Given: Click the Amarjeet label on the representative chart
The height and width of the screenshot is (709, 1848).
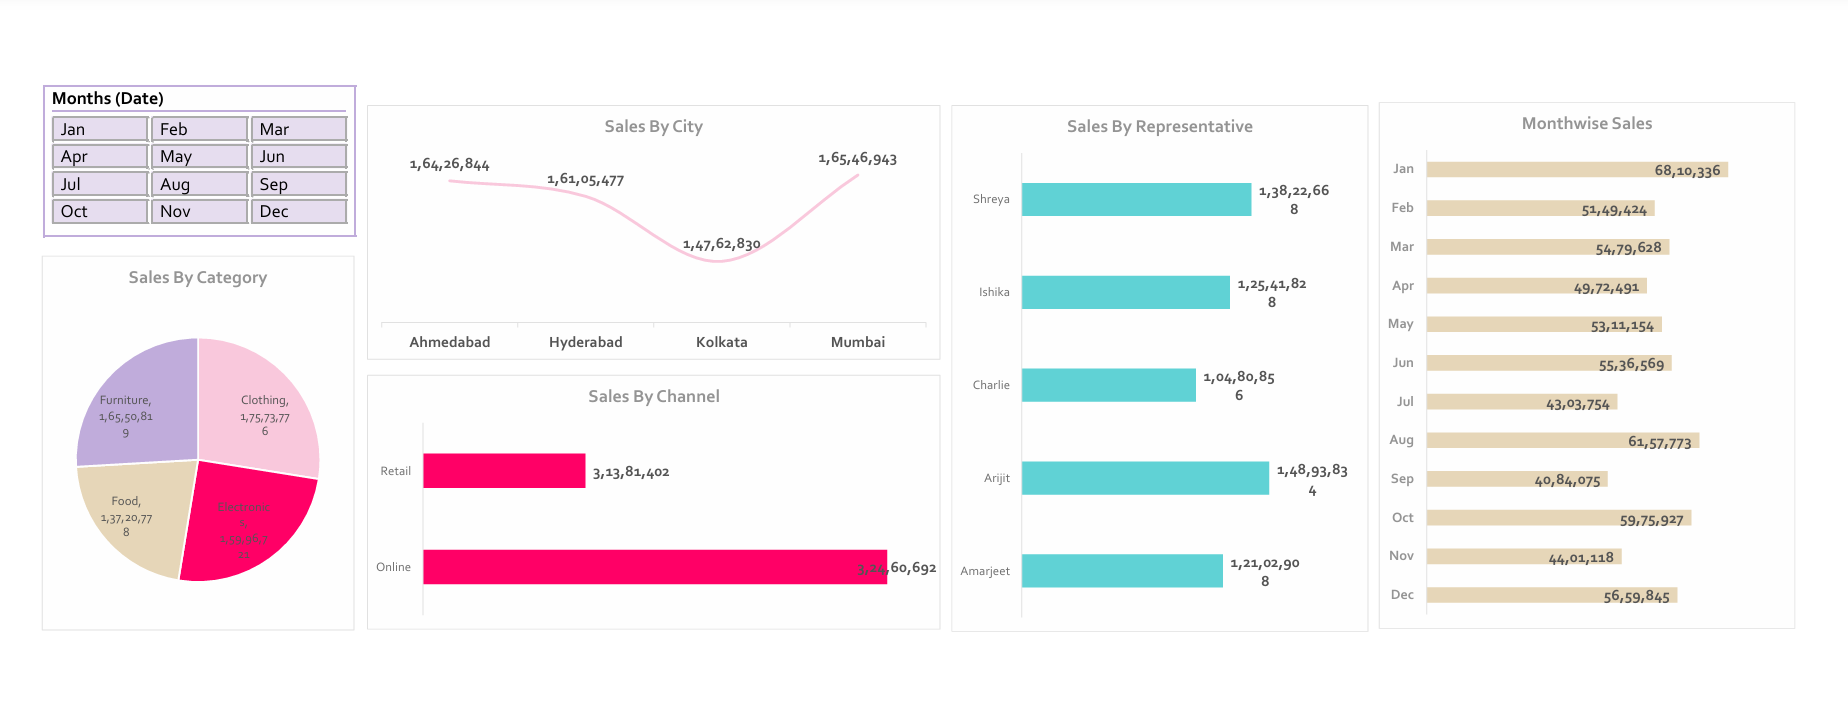Looking at the screenshot, I should 987,571.
